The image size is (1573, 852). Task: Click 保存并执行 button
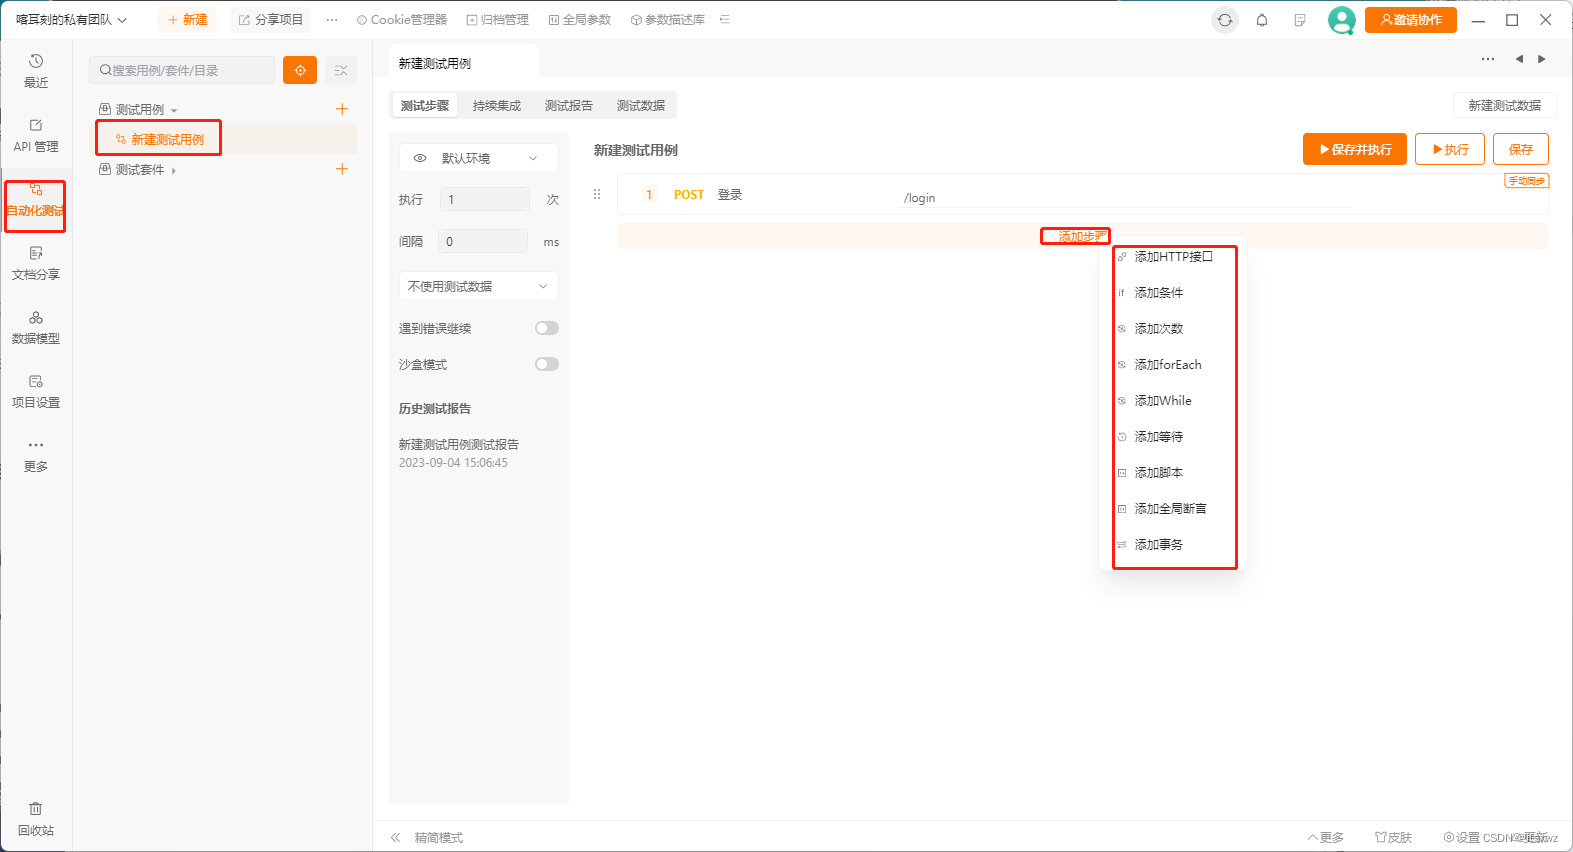pos(1355,149)
